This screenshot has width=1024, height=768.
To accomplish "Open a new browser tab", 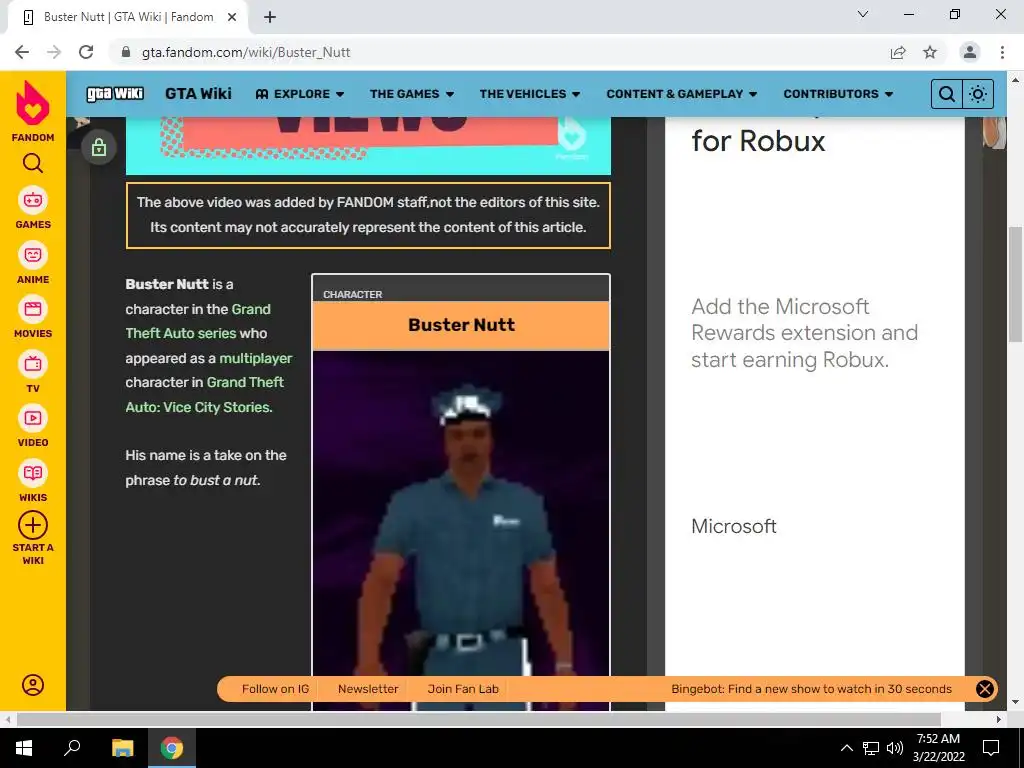I will tap(270, 17).
